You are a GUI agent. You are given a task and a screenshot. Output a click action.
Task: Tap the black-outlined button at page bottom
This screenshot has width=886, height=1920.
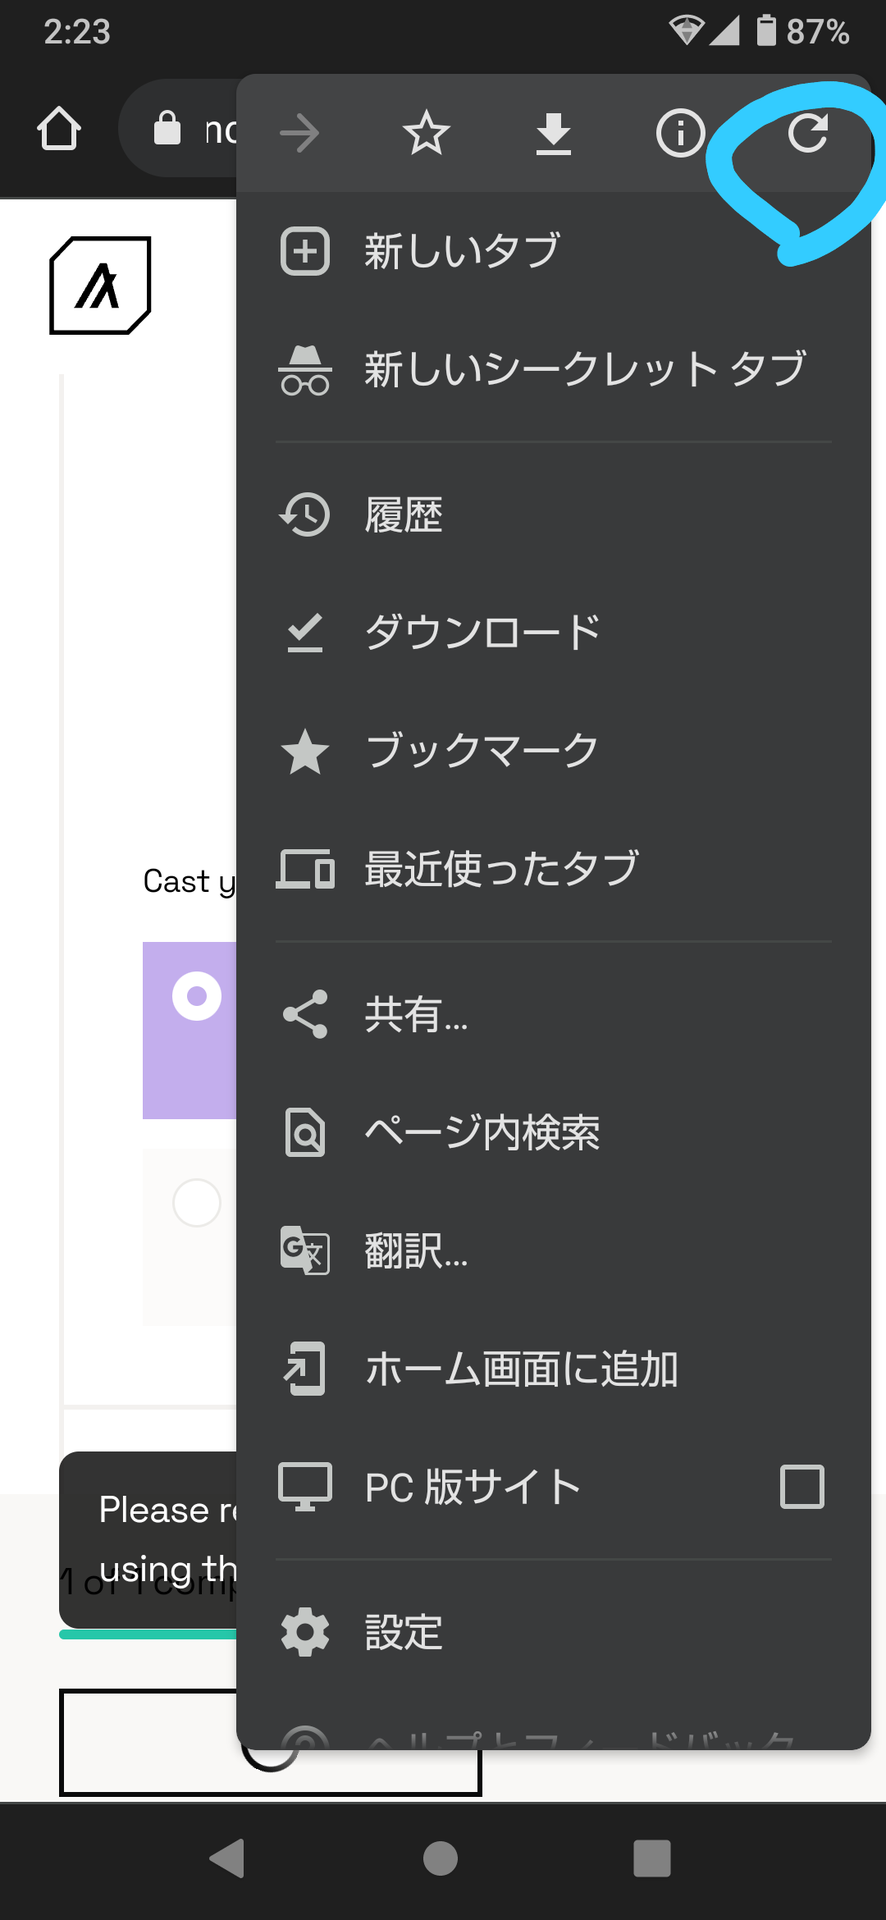pyautogui.click(x=270, y=1742)
